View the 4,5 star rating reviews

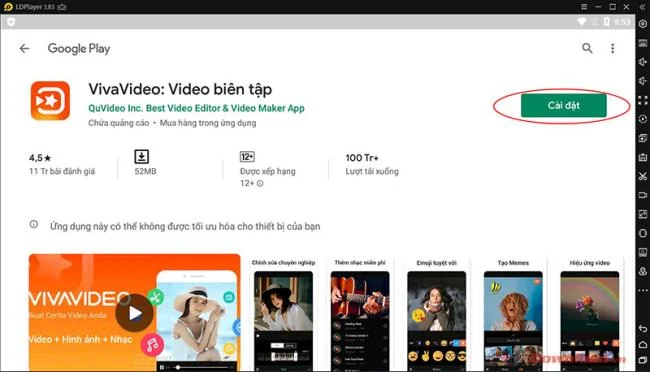(x=40, y=158)
